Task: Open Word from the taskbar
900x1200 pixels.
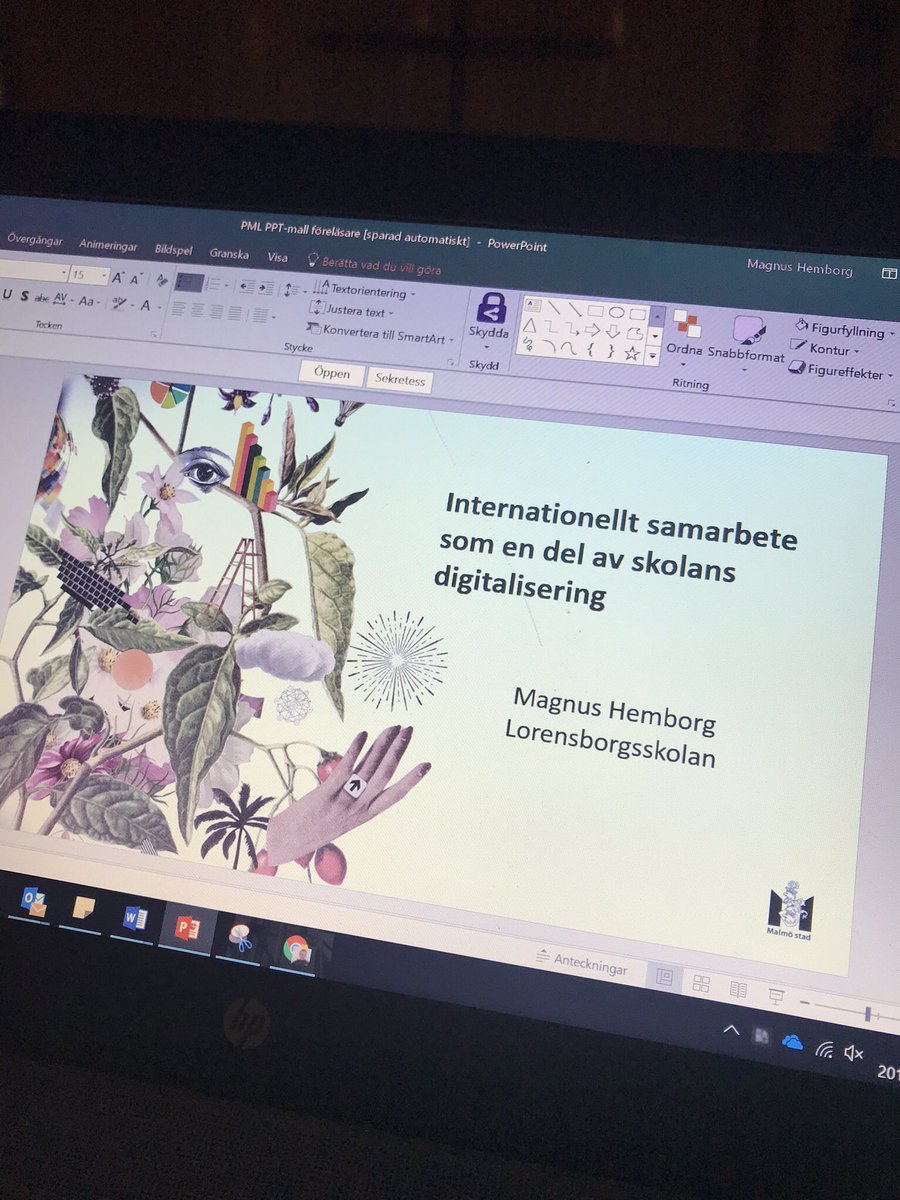Action: click(135, 919)
